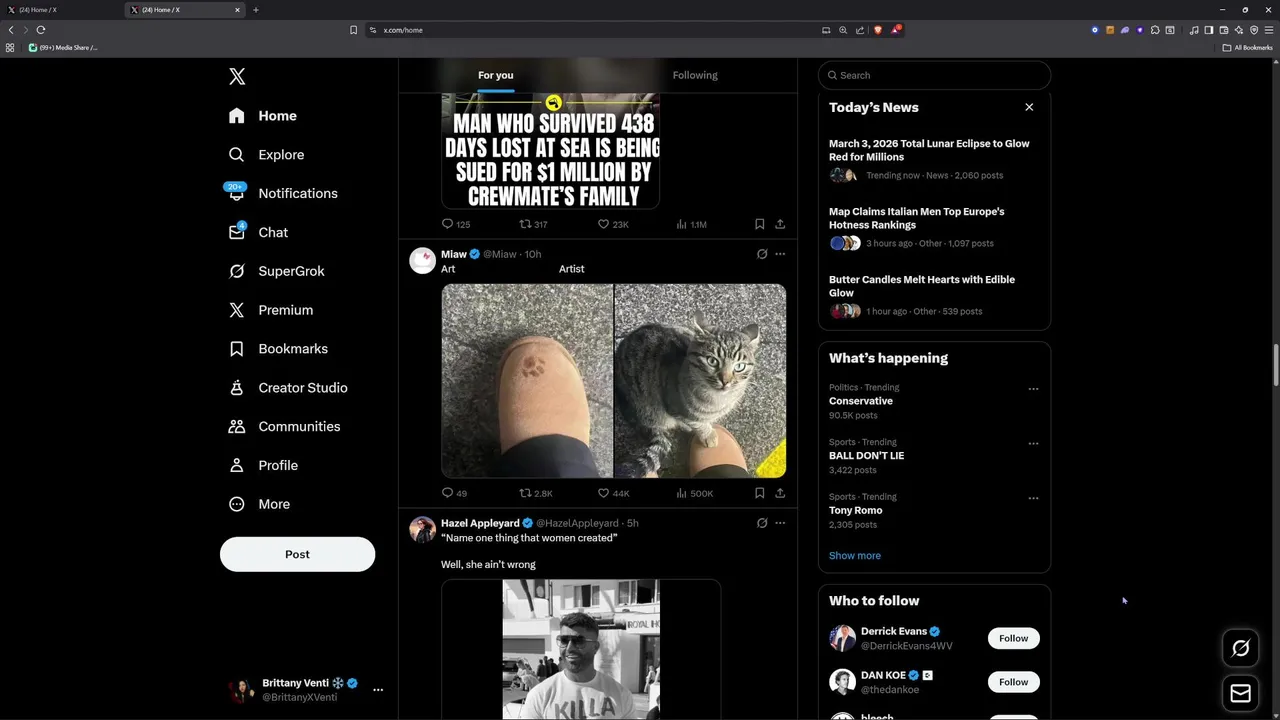The width and height of the screenshot is (1280, 720).
Task: Open Chat envelope icon in sidebar
Action: (x=237, y=232)
